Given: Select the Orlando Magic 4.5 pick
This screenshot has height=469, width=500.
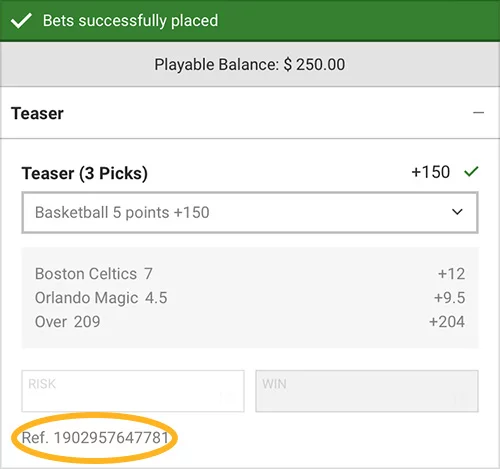Looking at the screenshot, I should pos(101,298).
